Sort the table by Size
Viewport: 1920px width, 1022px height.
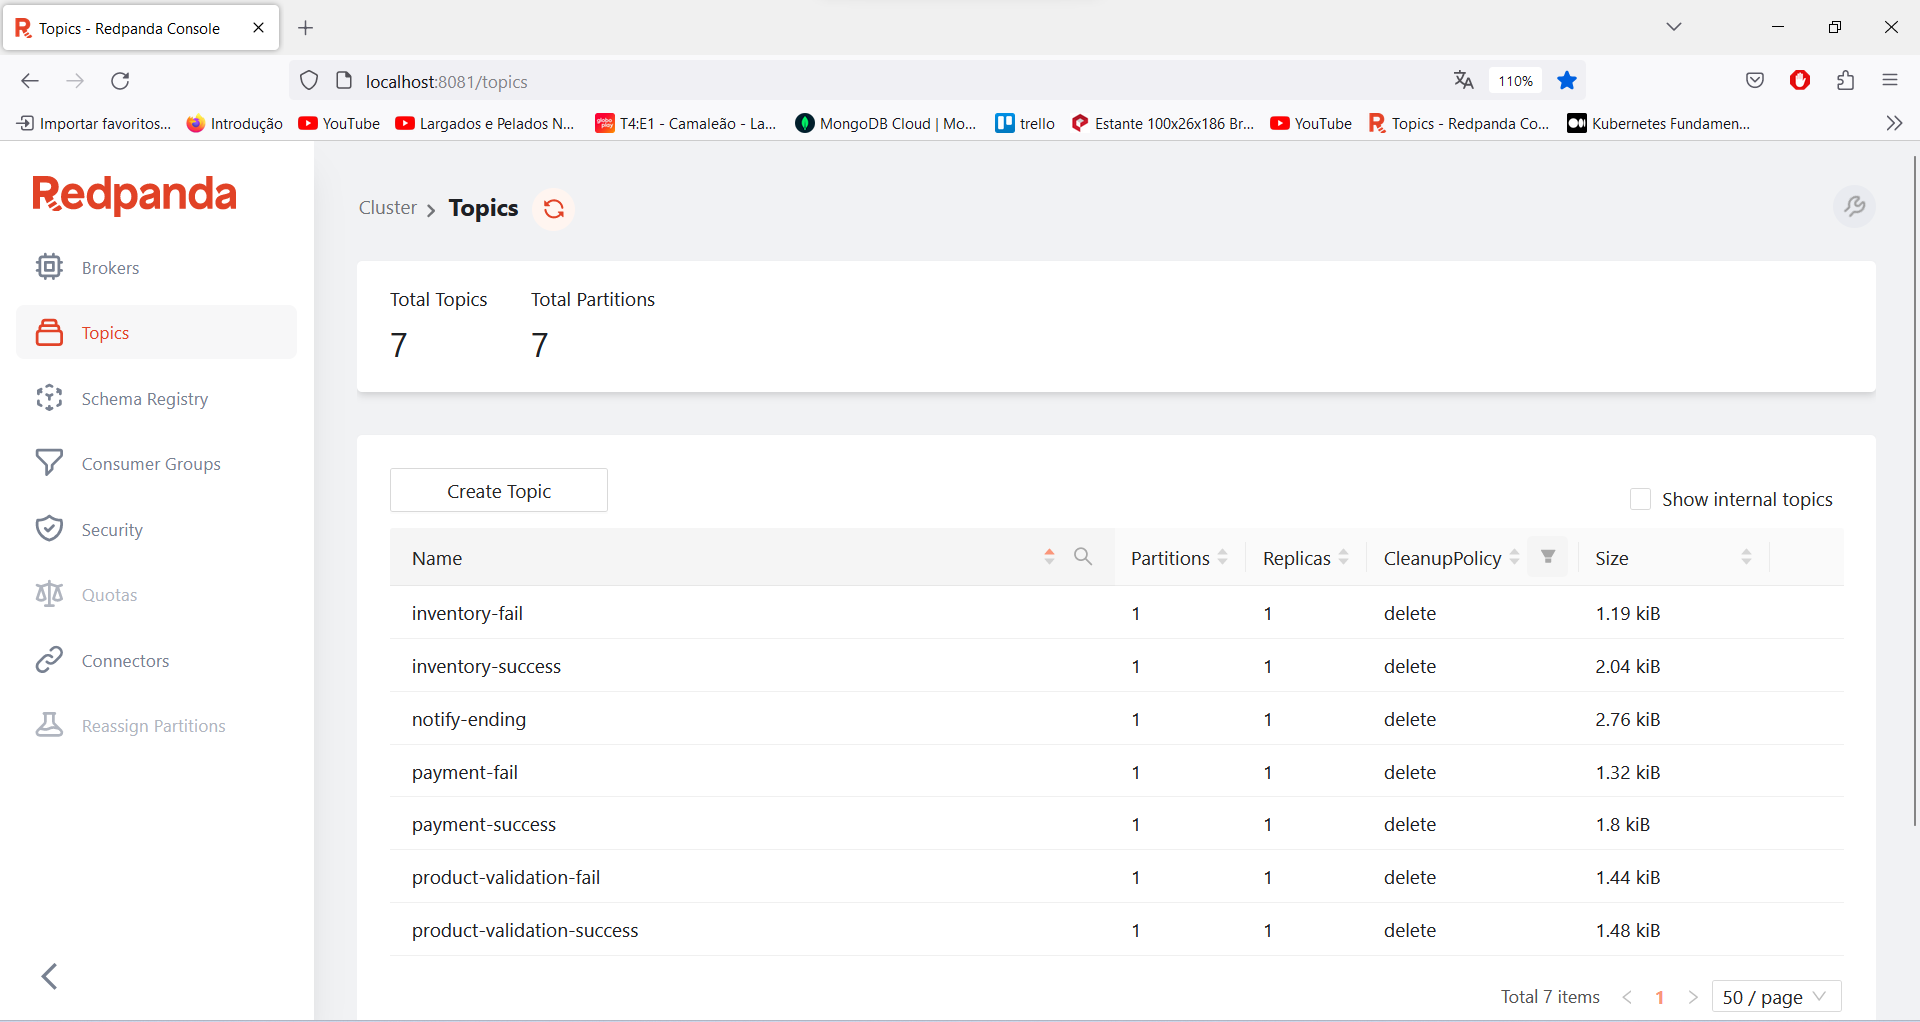(x=1746, y=558)
